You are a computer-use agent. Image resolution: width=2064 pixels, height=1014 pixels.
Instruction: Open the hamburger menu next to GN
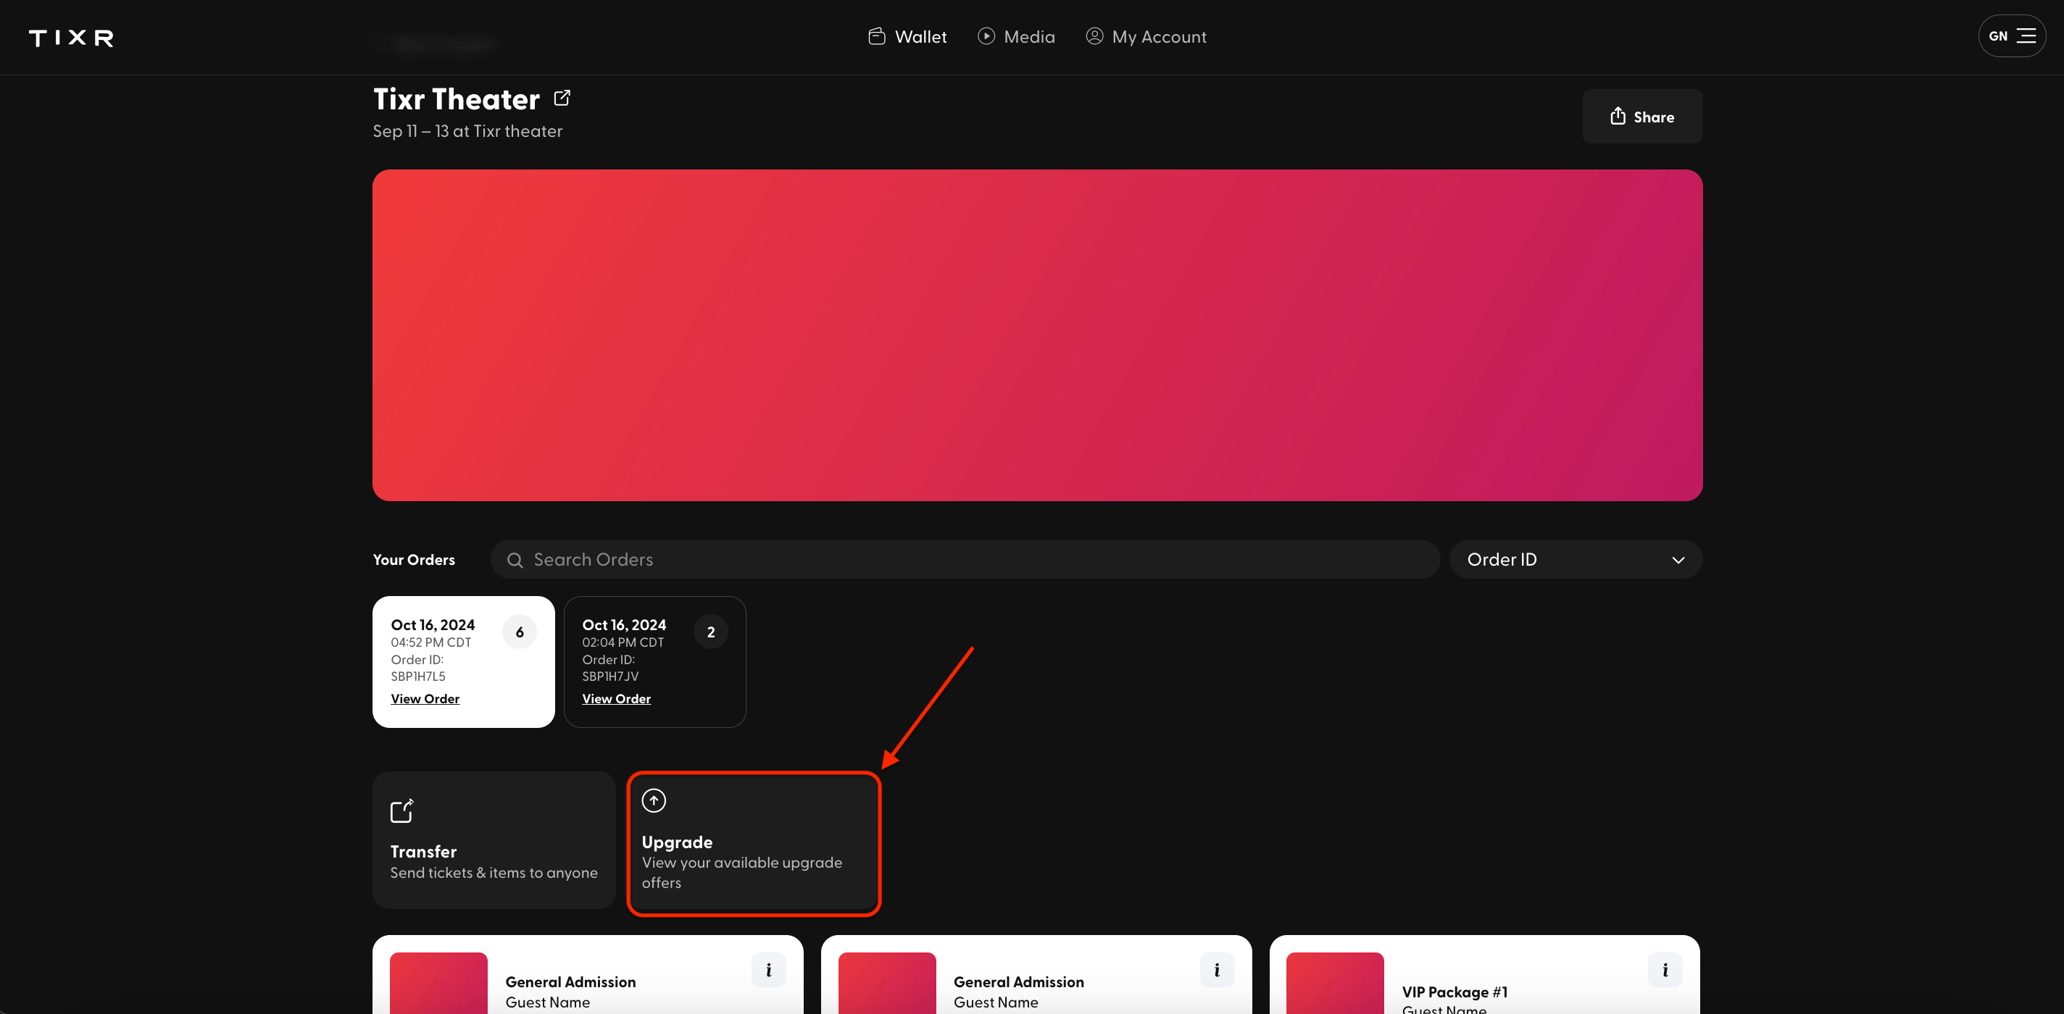pyautogui.click(x=2026, y=36)
